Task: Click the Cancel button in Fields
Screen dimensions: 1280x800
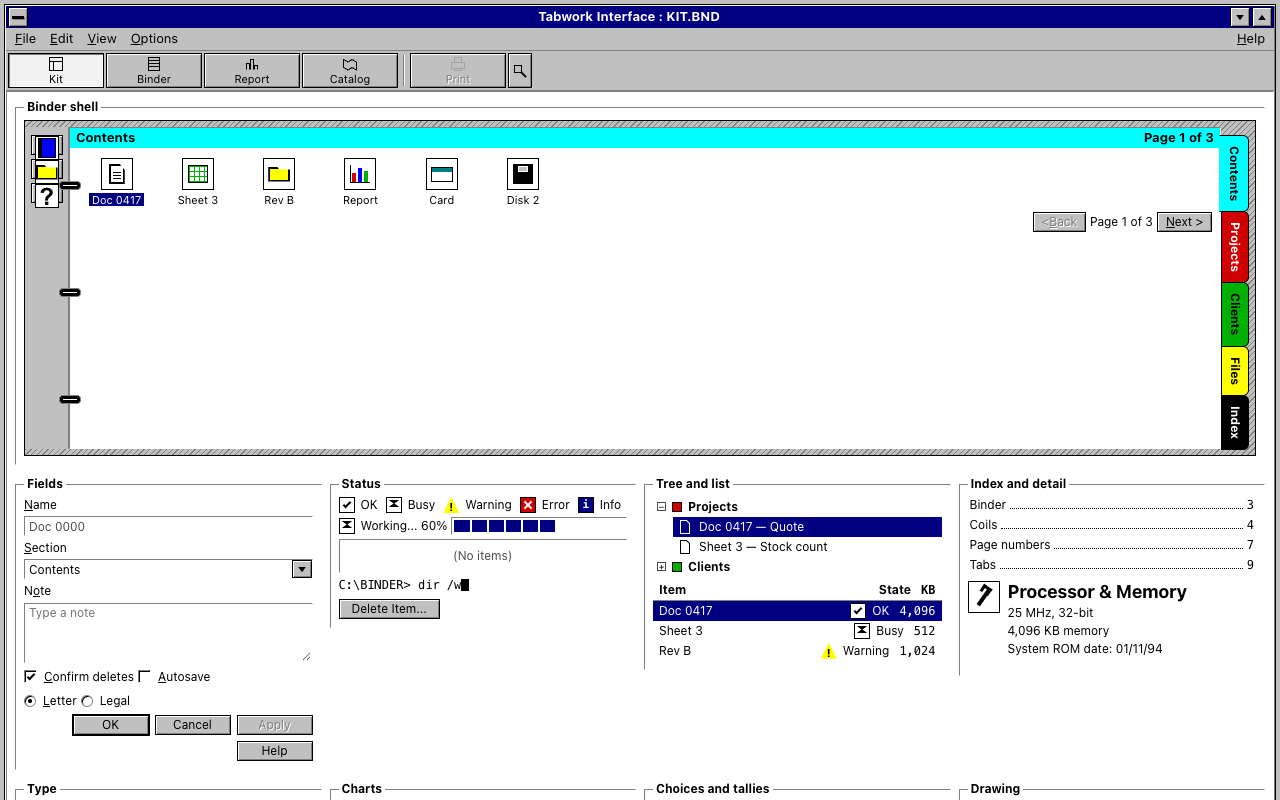Action: pos(192,725)
